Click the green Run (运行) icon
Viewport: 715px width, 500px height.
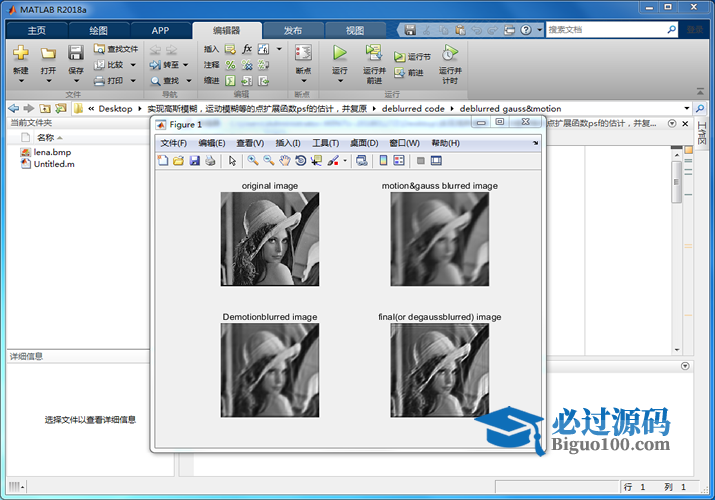coord(340,52)
